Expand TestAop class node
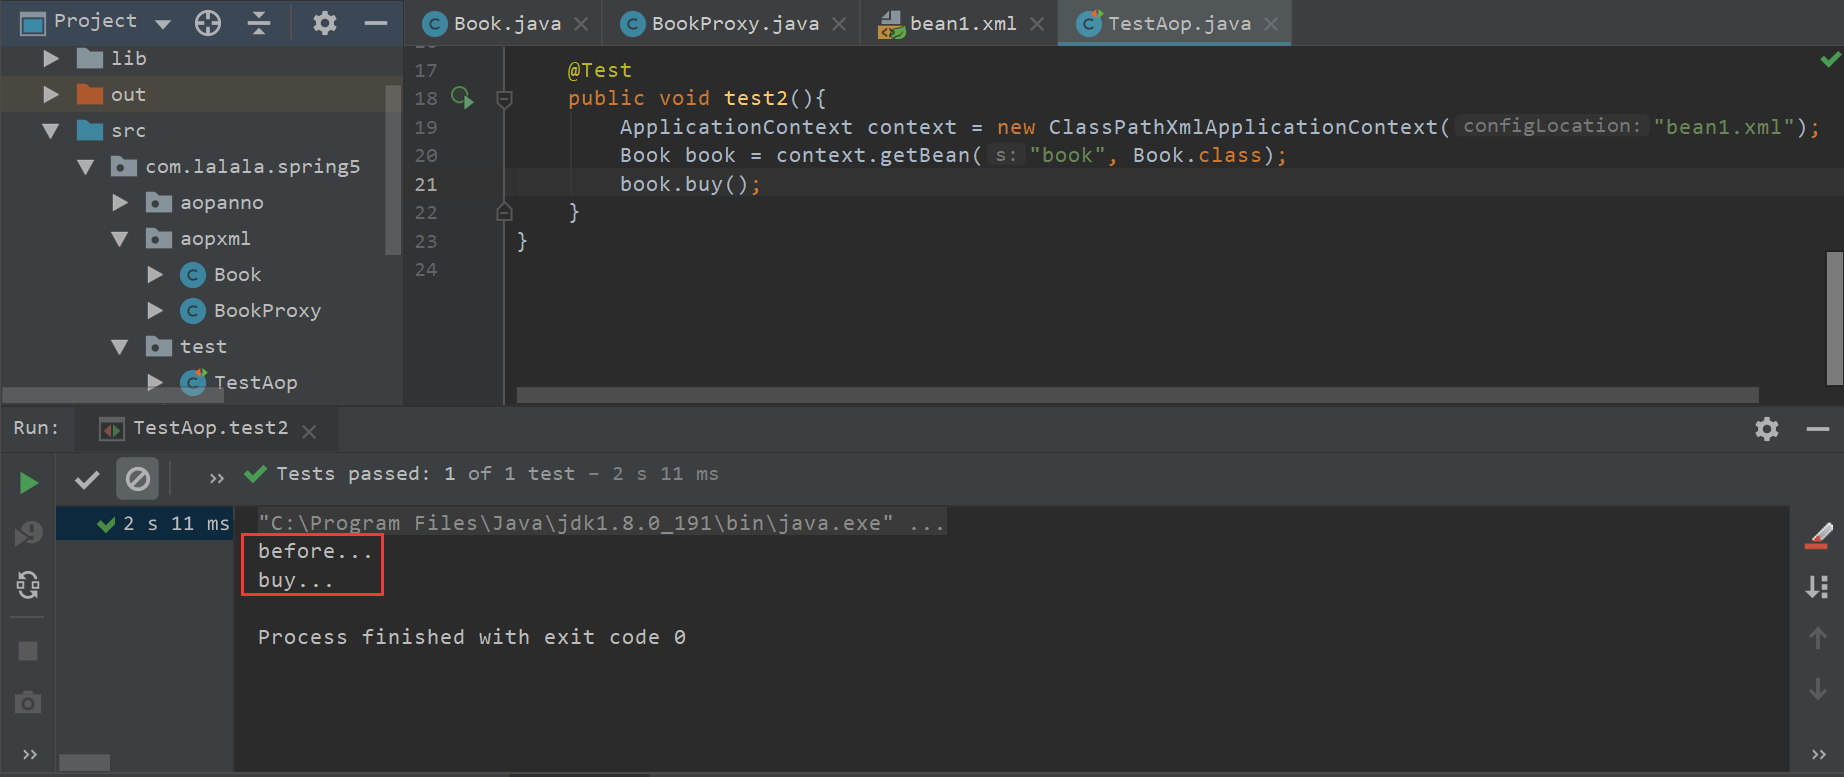1844x777 pixels. click(x=155, y=382)
